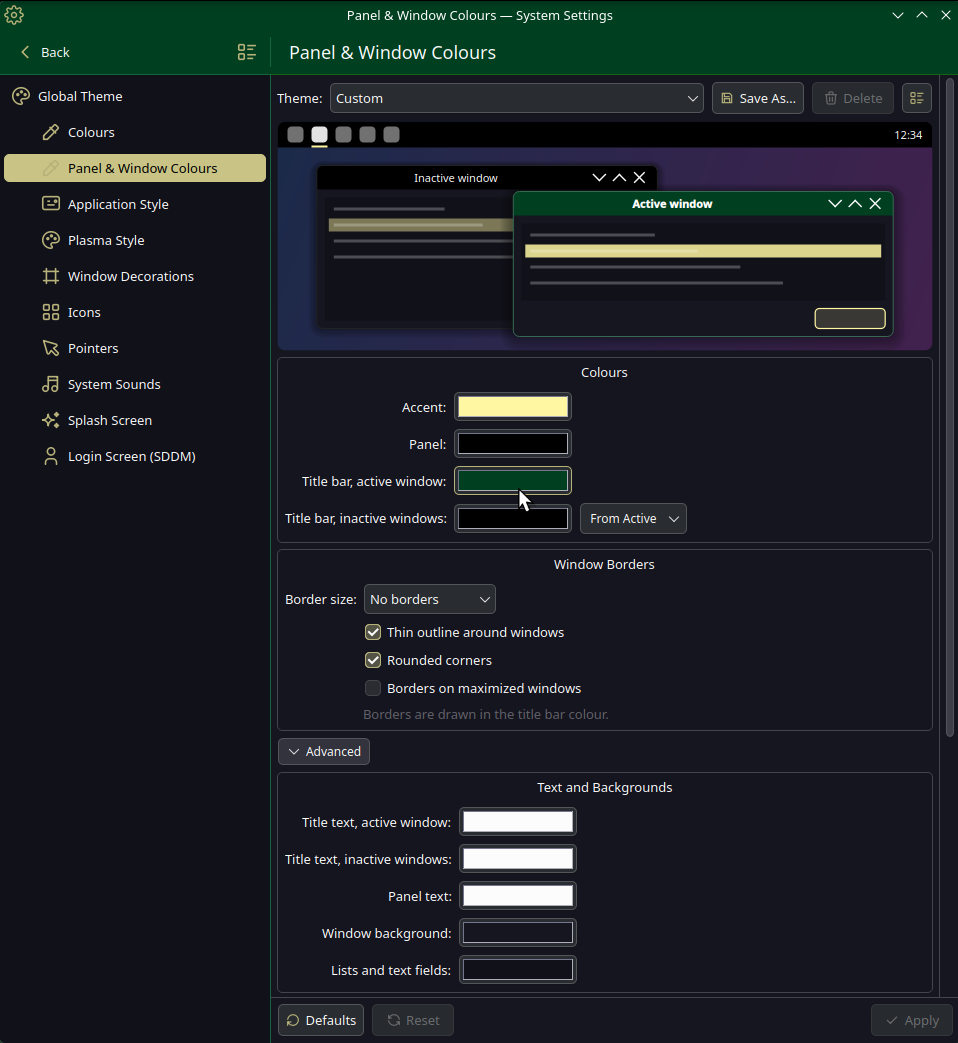Select the Plasma Style palette icon

coord(51,240)
